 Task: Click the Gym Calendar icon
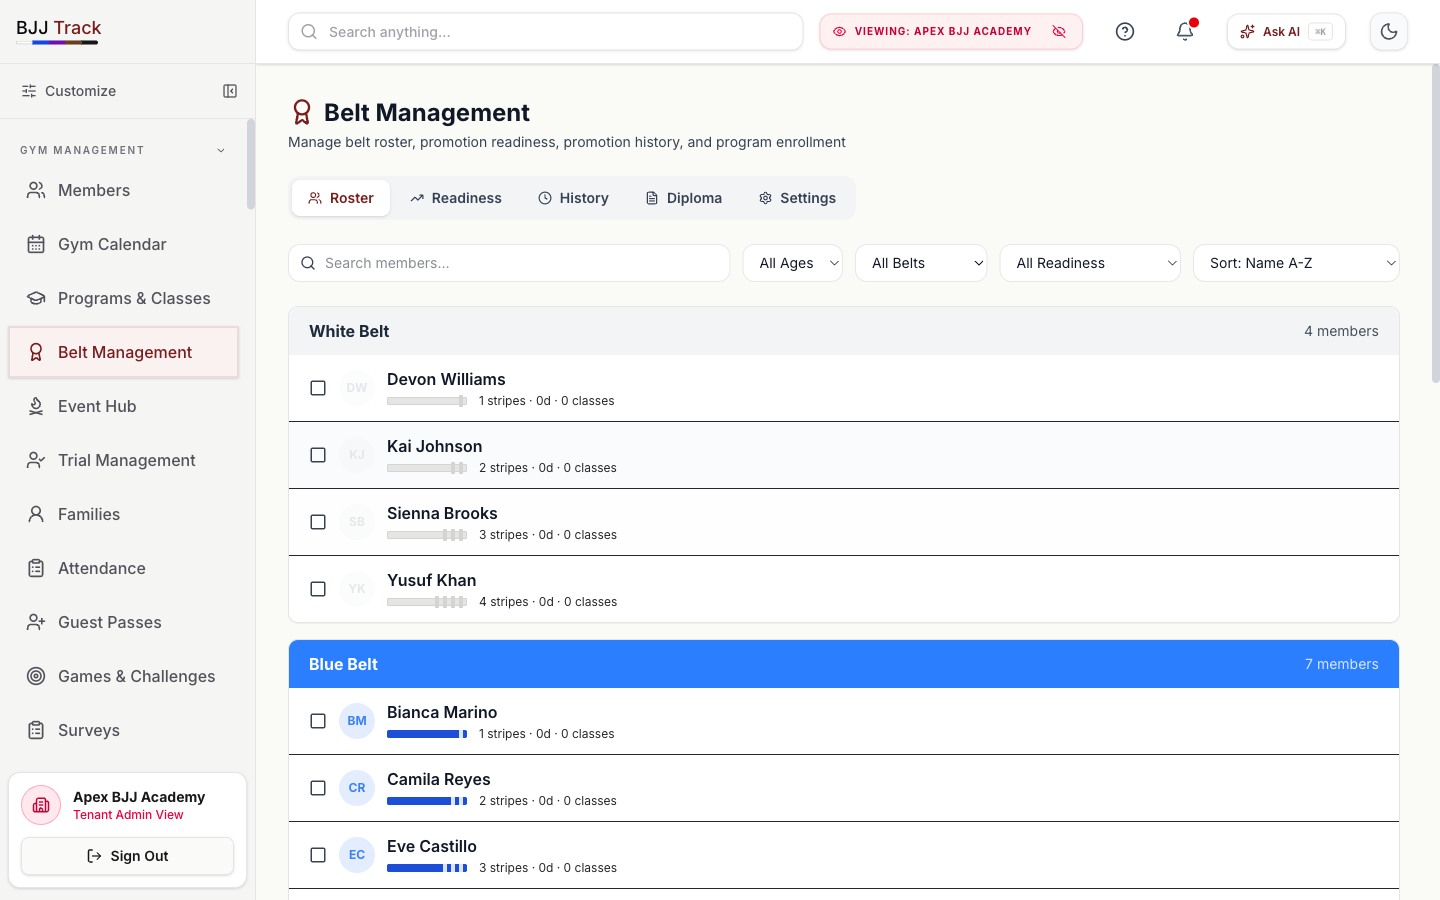36,244
